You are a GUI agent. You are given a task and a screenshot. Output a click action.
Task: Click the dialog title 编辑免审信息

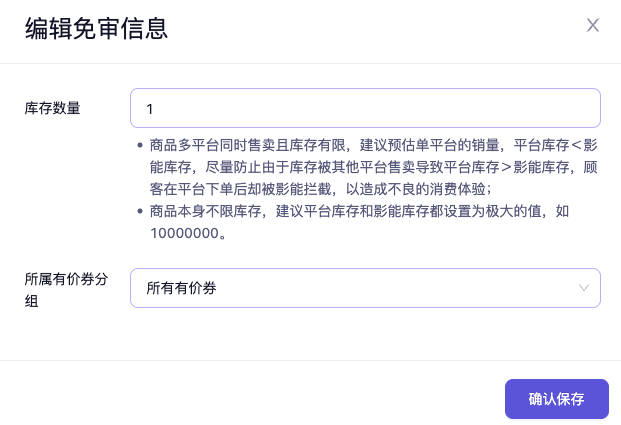coord(96,28)
